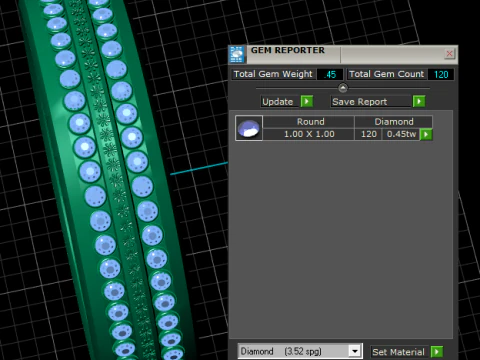Image resolution: width=480 pixels, height=360 pixels.
Task: Select the '0.45tw' weight cell
Action: [401, 134]
